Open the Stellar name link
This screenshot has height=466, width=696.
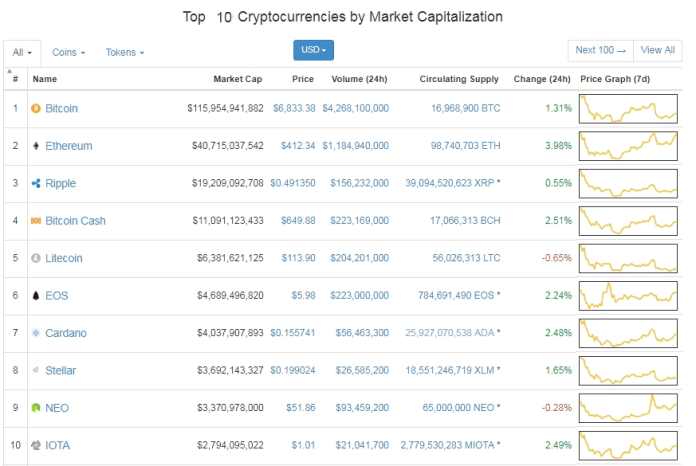click(60, 371)
